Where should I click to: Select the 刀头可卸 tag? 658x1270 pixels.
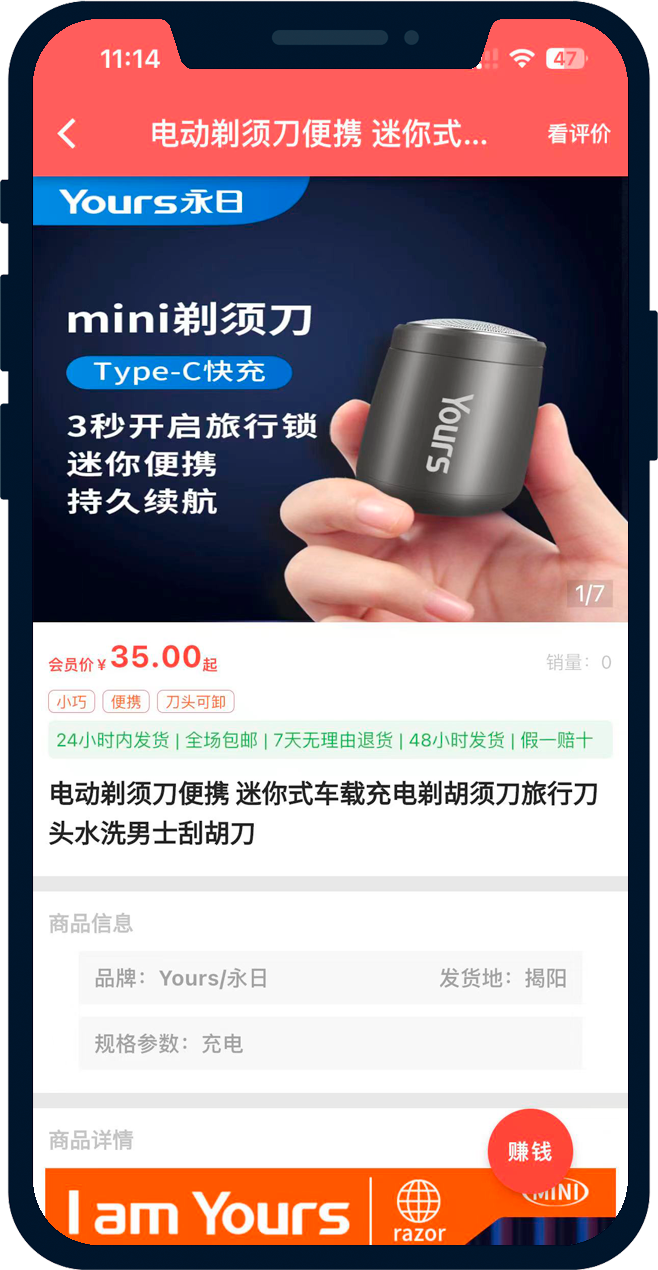[196, 702]
